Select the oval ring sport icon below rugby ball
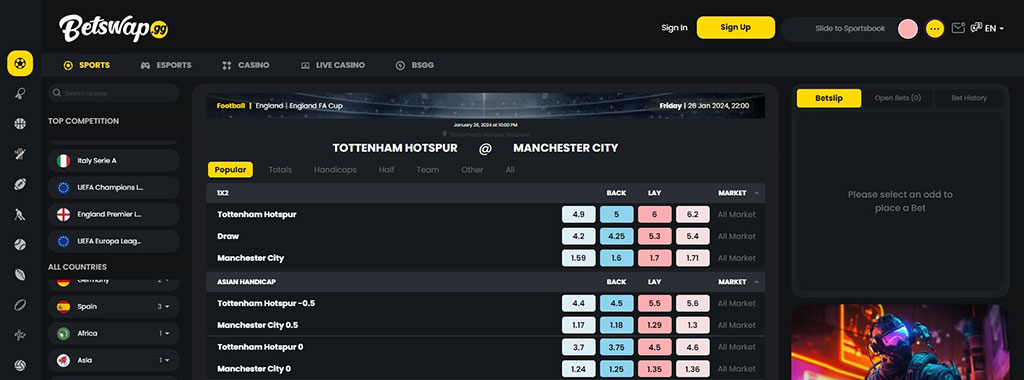The image size is (1024, 380). click(x=20, y=304)
